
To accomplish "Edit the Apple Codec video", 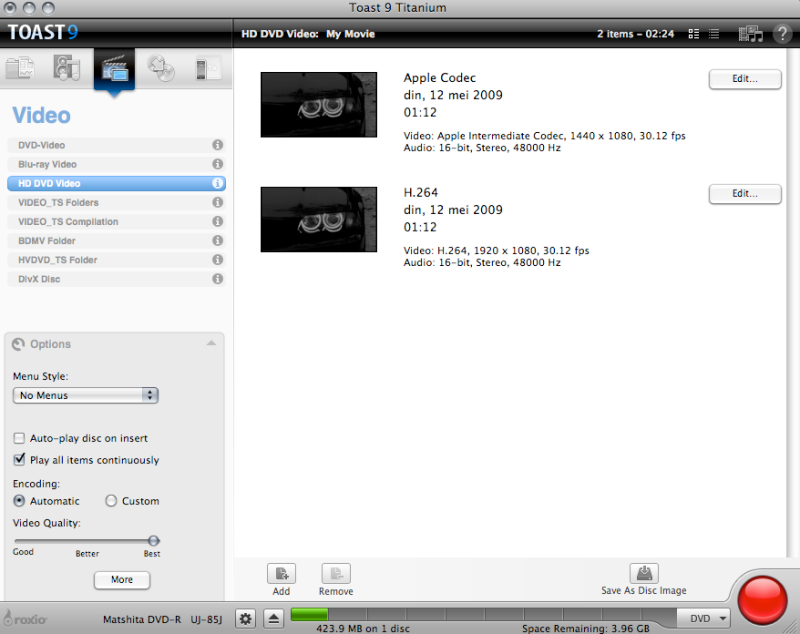I will click(x=745, y=79).
